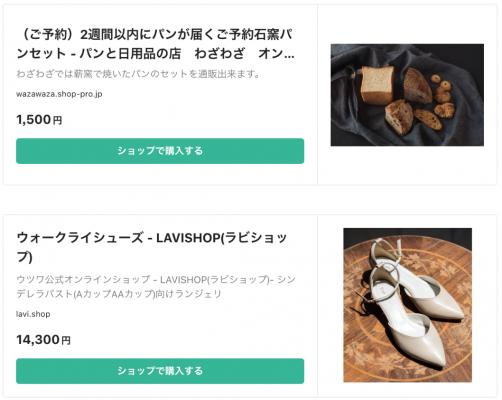Visit wazawaza.shop-pro.jp domain link

(x=59, y=94)
